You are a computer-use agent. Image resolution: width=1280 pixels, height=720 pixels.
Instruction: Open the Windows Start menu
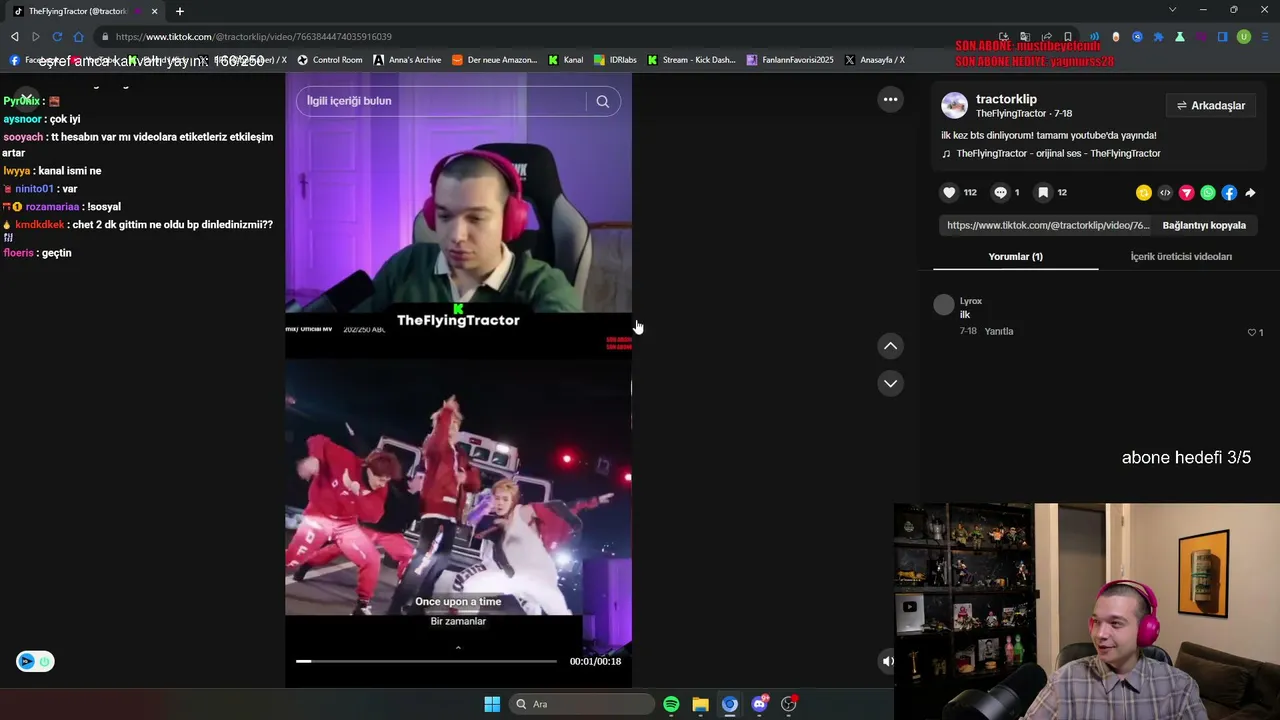(492, 704)
